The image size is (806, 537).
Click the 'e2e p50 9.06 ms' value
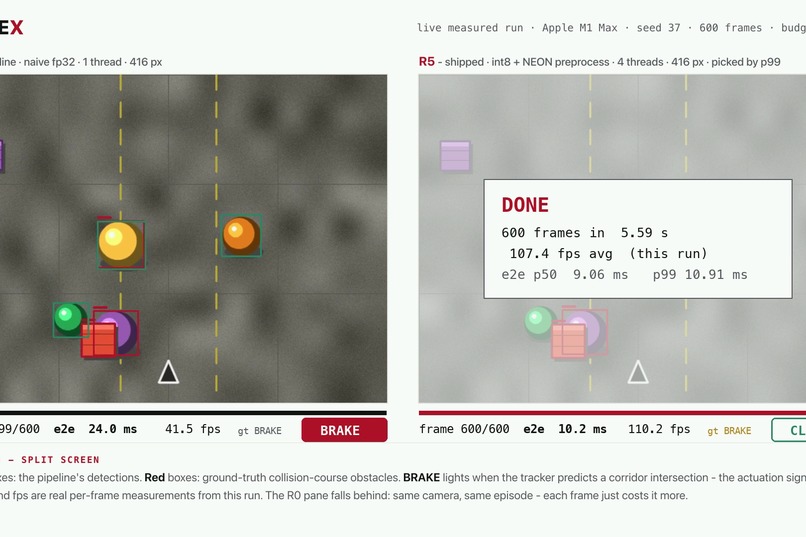click(x=564, y=274)
